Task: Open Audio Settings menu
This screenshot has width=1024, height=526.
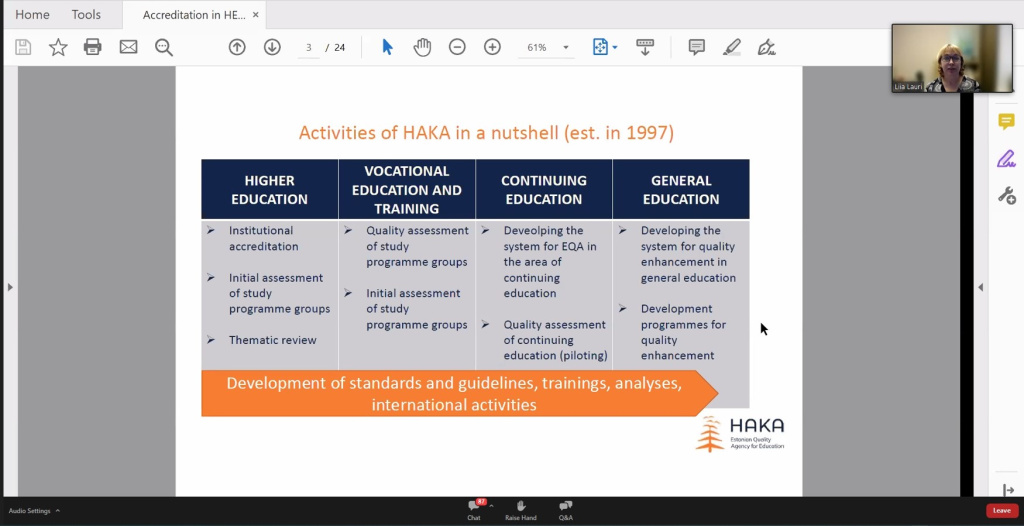Action: (x=35, y=511)
